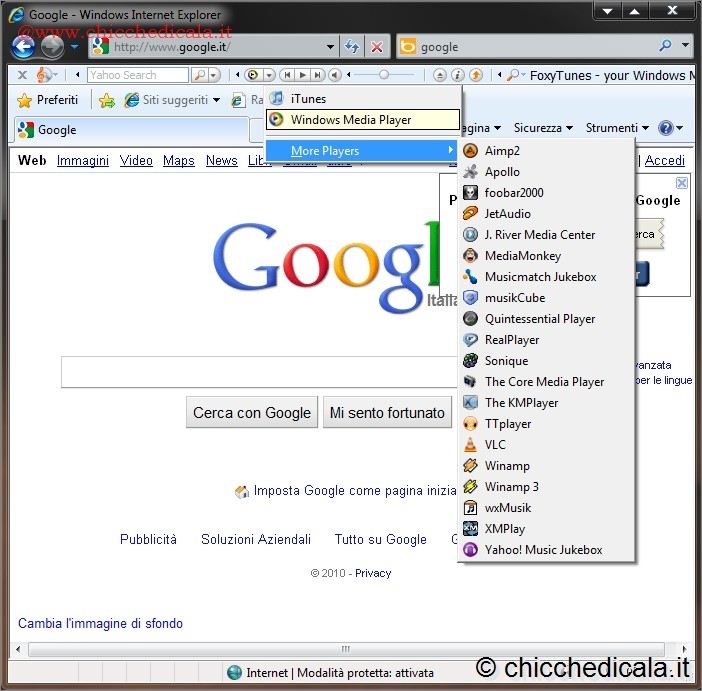Image resolution: width=702 pixels, height=691 pixels.
Task: Adjust the FoxyTunes volume slider
Action: click(x=384, y=75)
